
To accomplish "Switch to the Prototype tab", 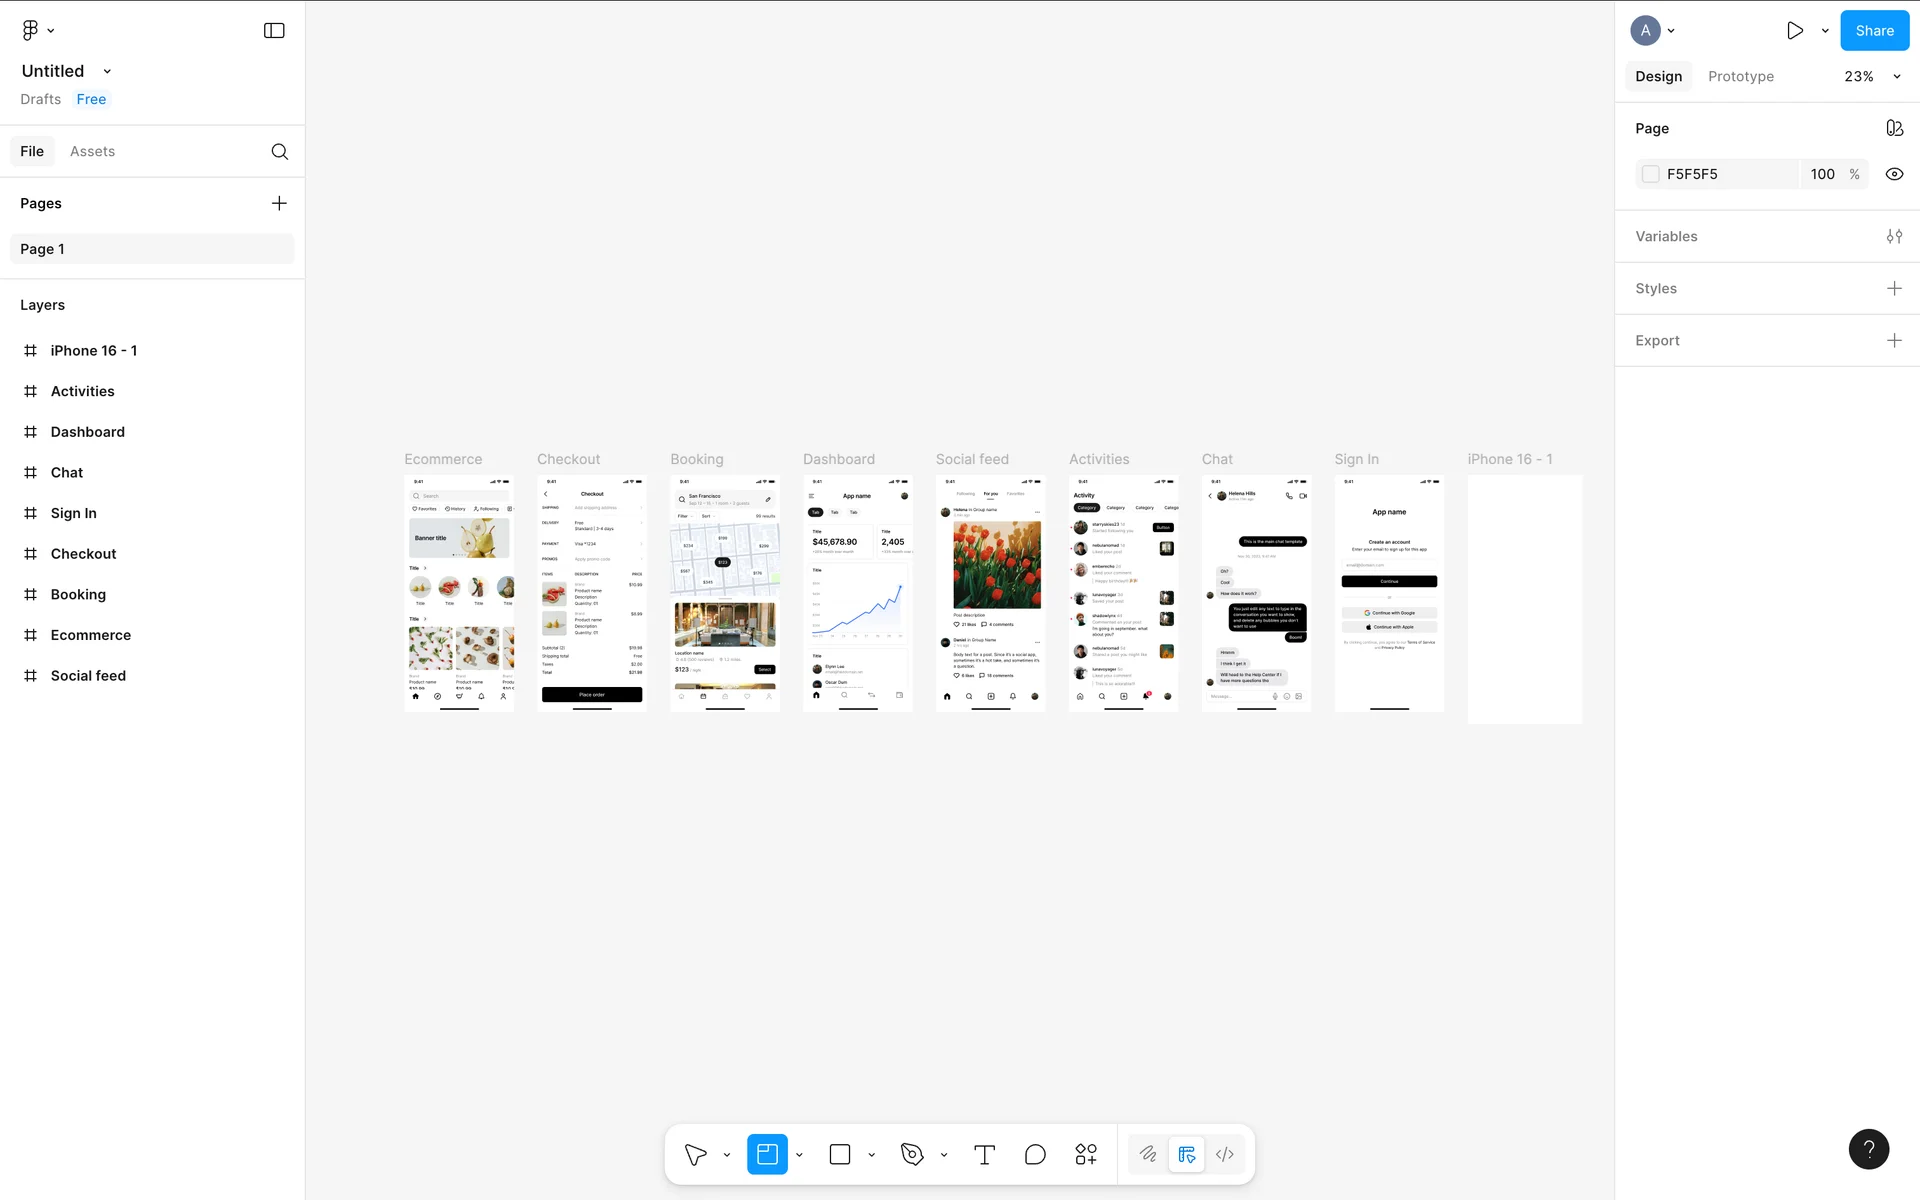I will point(1740,77).
